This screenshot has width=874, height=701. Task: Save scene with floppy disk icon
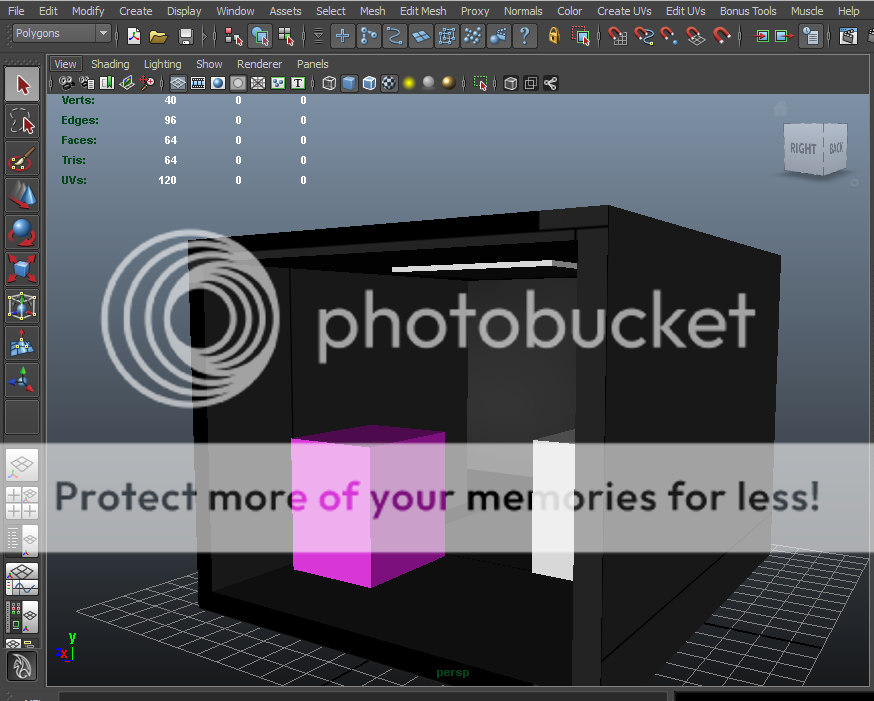click(x=186, y=36)
